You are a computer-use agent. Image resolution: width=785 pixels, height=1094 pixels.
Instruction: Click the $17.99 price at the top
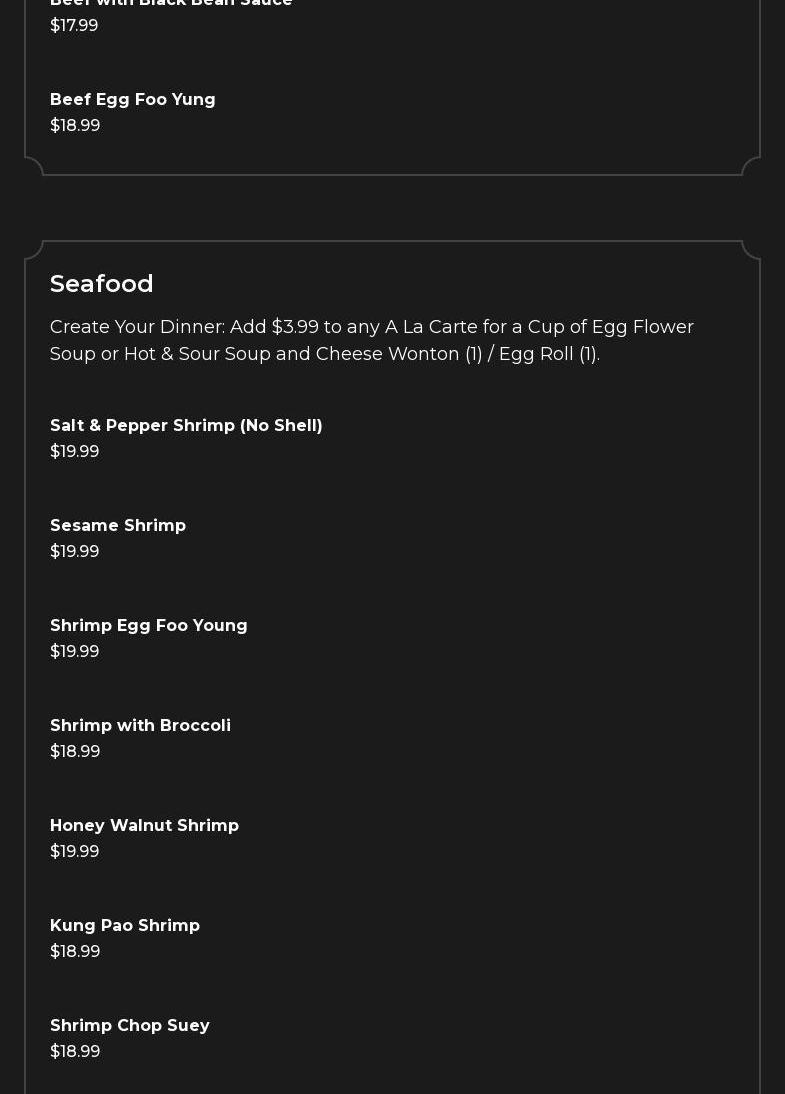[x=74, y=25]
